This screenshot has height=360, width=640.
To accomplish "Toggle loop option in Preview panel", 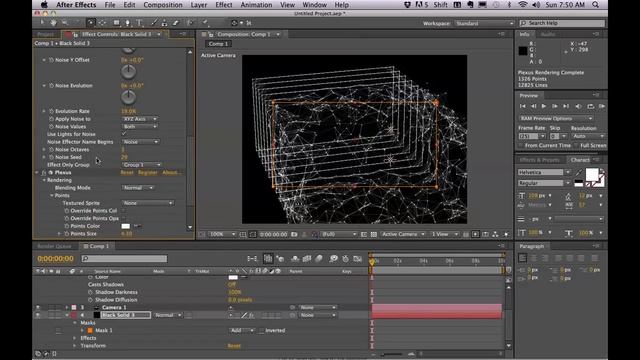I will coord(590,106).
